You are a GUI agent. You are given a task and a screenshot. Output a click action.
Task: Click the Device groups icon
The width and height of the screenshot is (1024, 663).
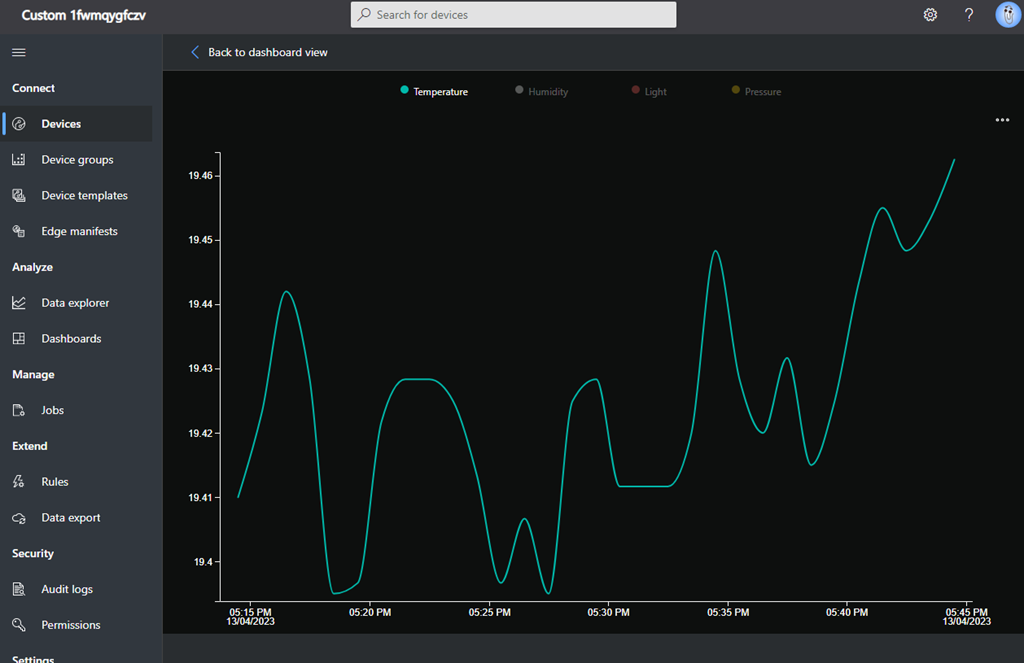[19, 160]
